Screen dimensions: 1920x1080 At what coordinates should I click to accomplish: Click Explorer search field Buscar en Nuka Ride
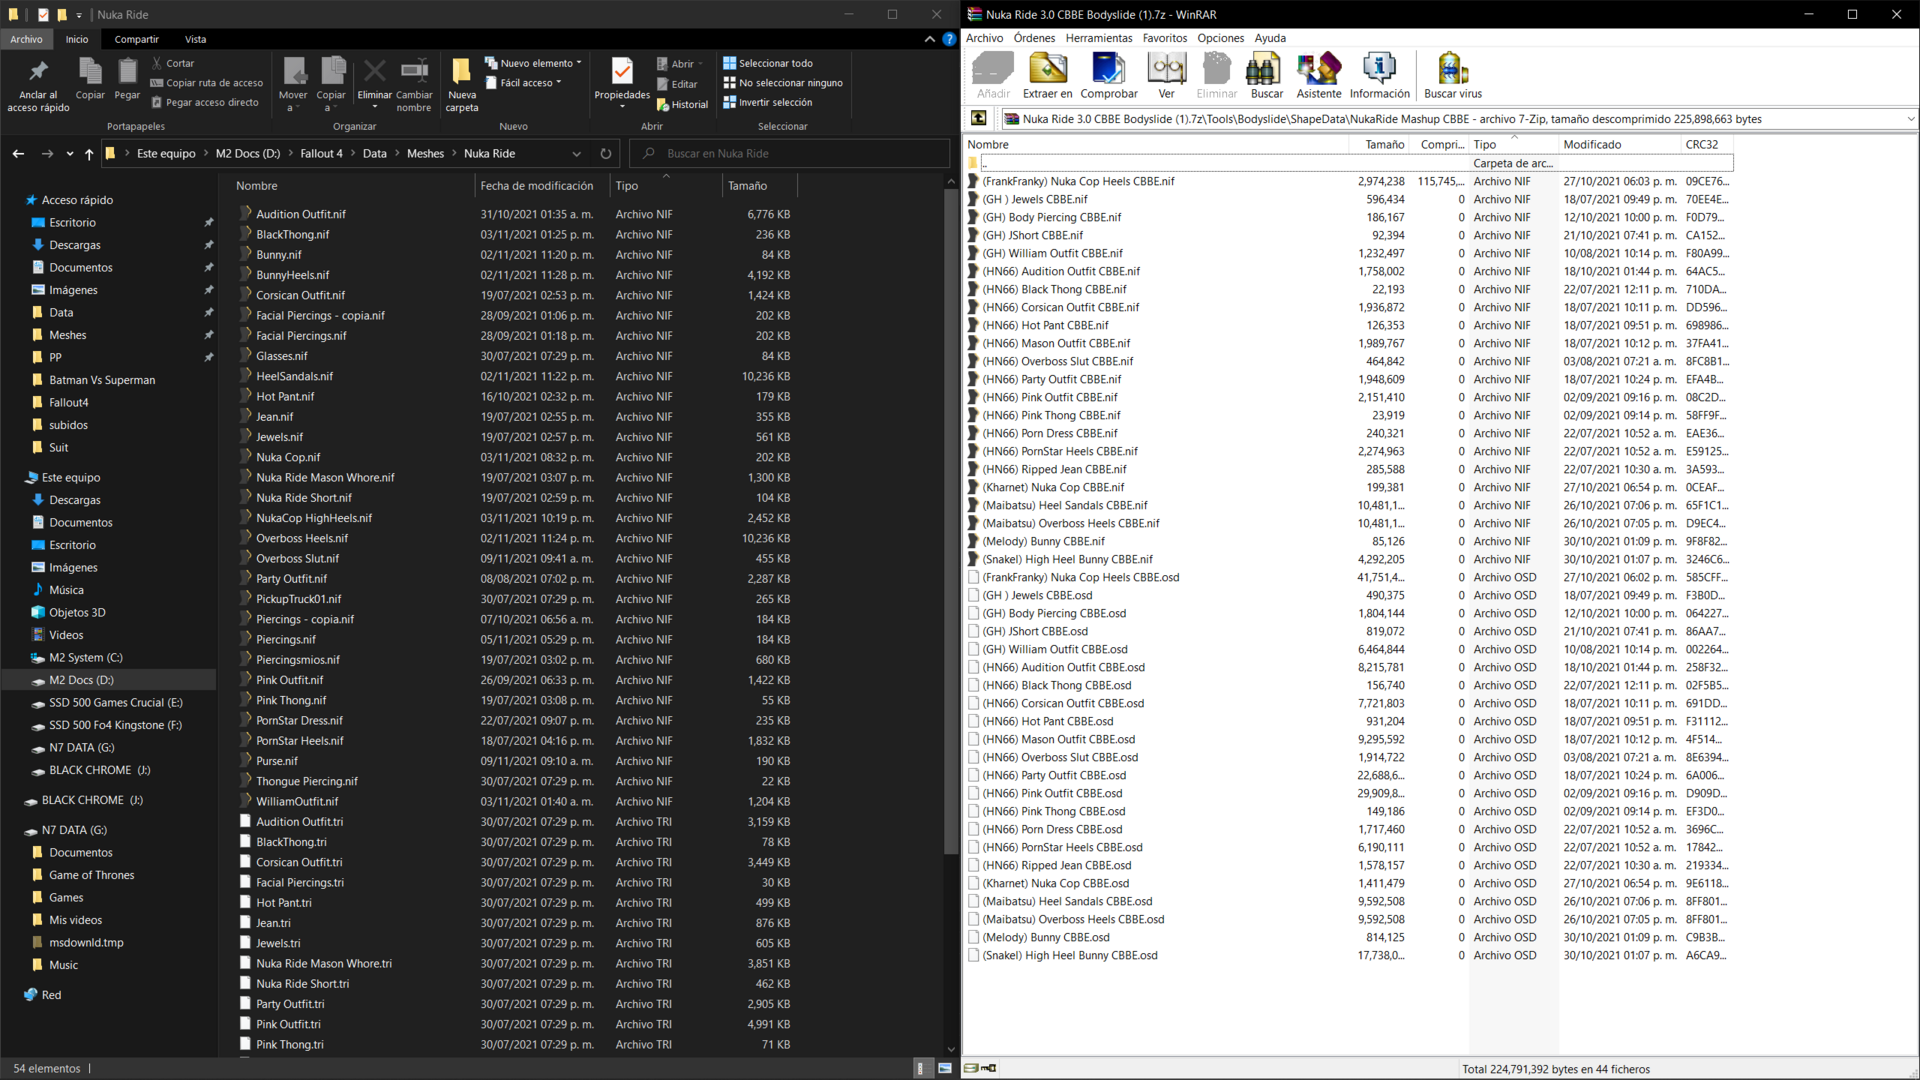790,153
